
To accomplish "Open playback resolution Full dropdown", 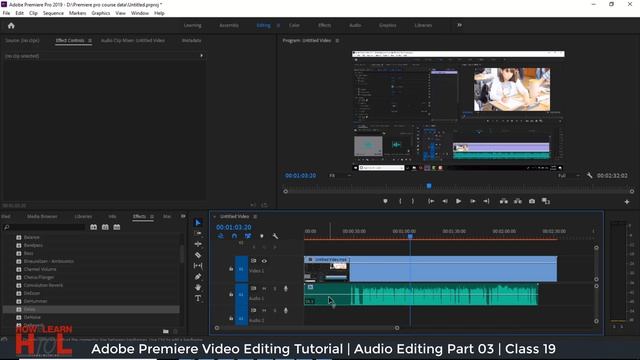I will tap(569, 176).
